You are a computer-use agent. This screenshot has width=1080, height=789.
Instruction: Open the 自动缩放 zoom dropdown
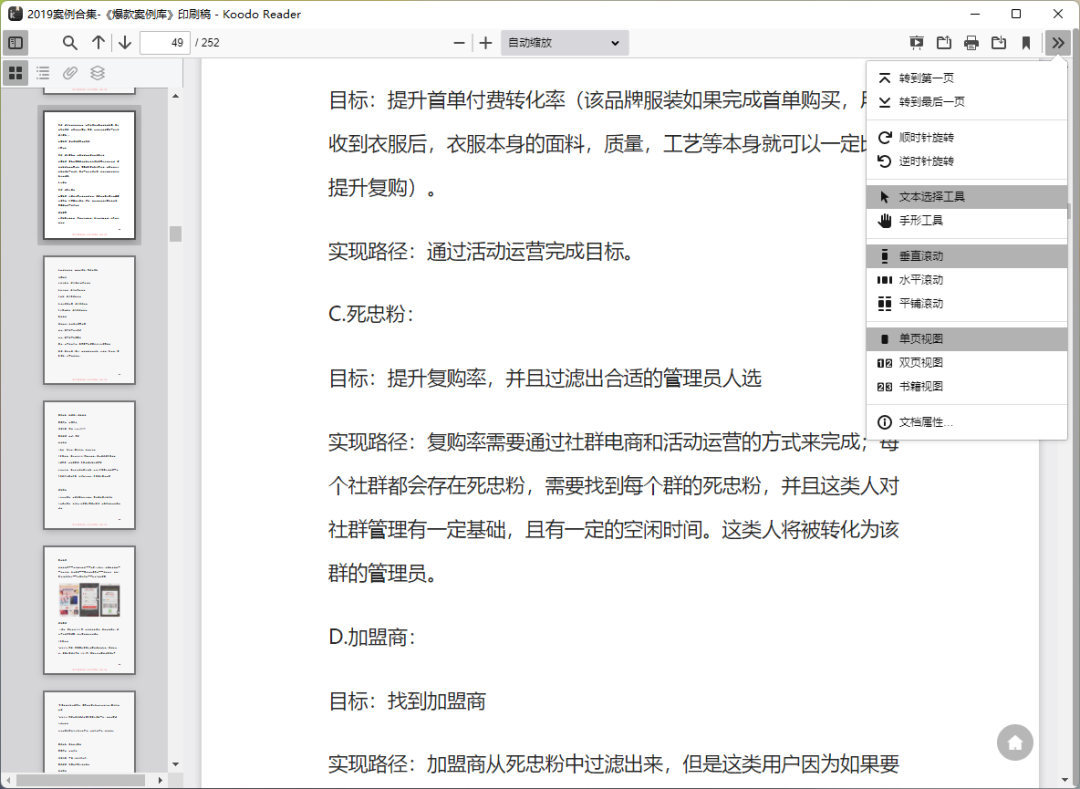coord(563,43)
